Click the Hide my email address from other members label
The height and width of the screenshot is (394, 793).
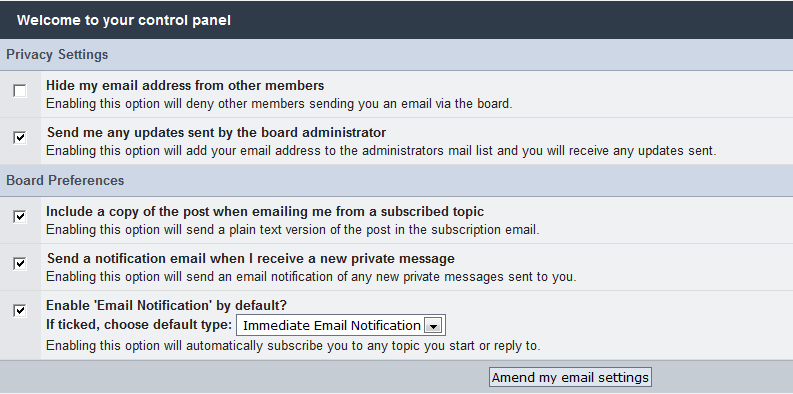(x=185, y=85)
